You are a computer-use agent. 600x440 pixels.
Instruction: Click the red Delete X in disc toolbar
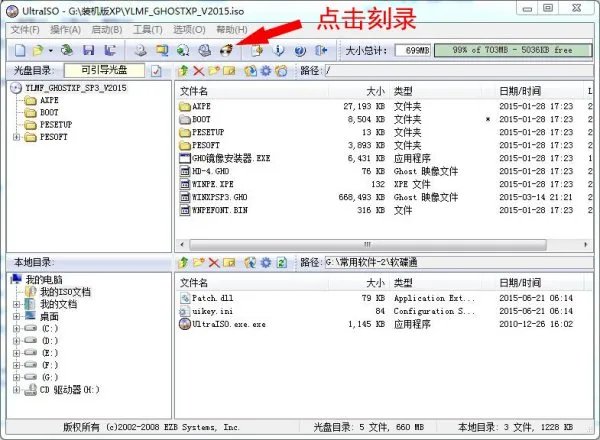[199, 71]
